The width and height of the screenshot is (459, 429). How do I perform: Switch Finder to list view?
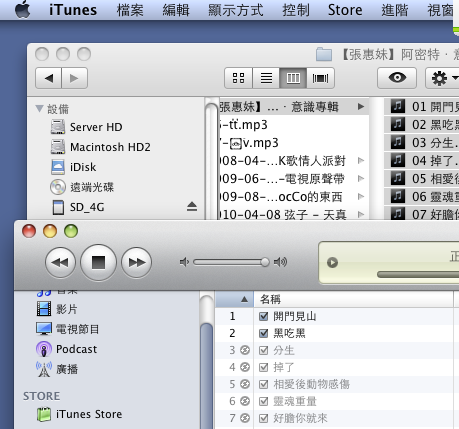click(x=266, y=78)
